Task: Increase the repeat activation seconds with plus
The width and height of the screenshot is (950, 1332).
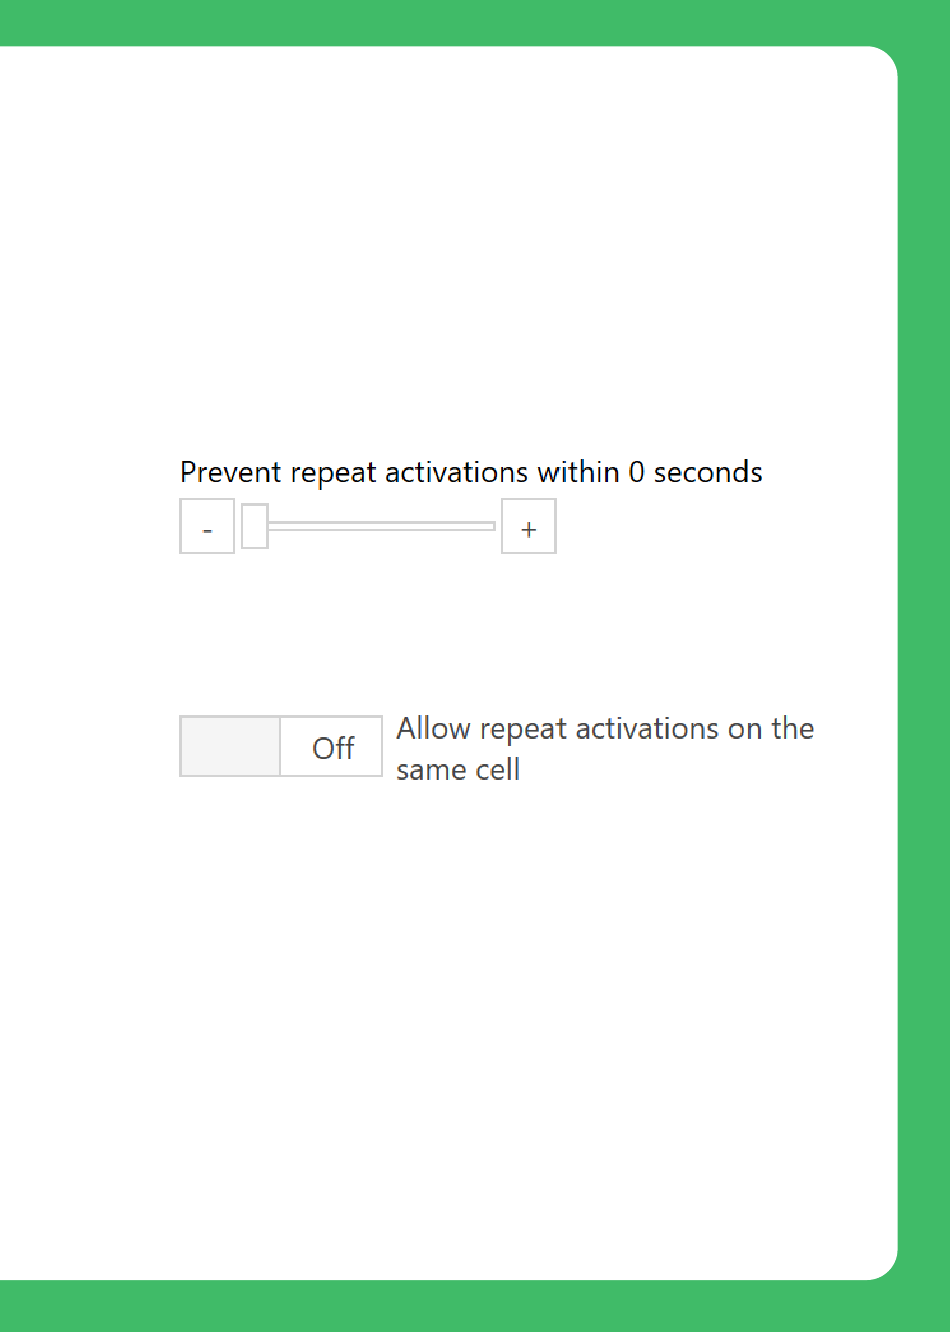Action: tap(529, 527)
